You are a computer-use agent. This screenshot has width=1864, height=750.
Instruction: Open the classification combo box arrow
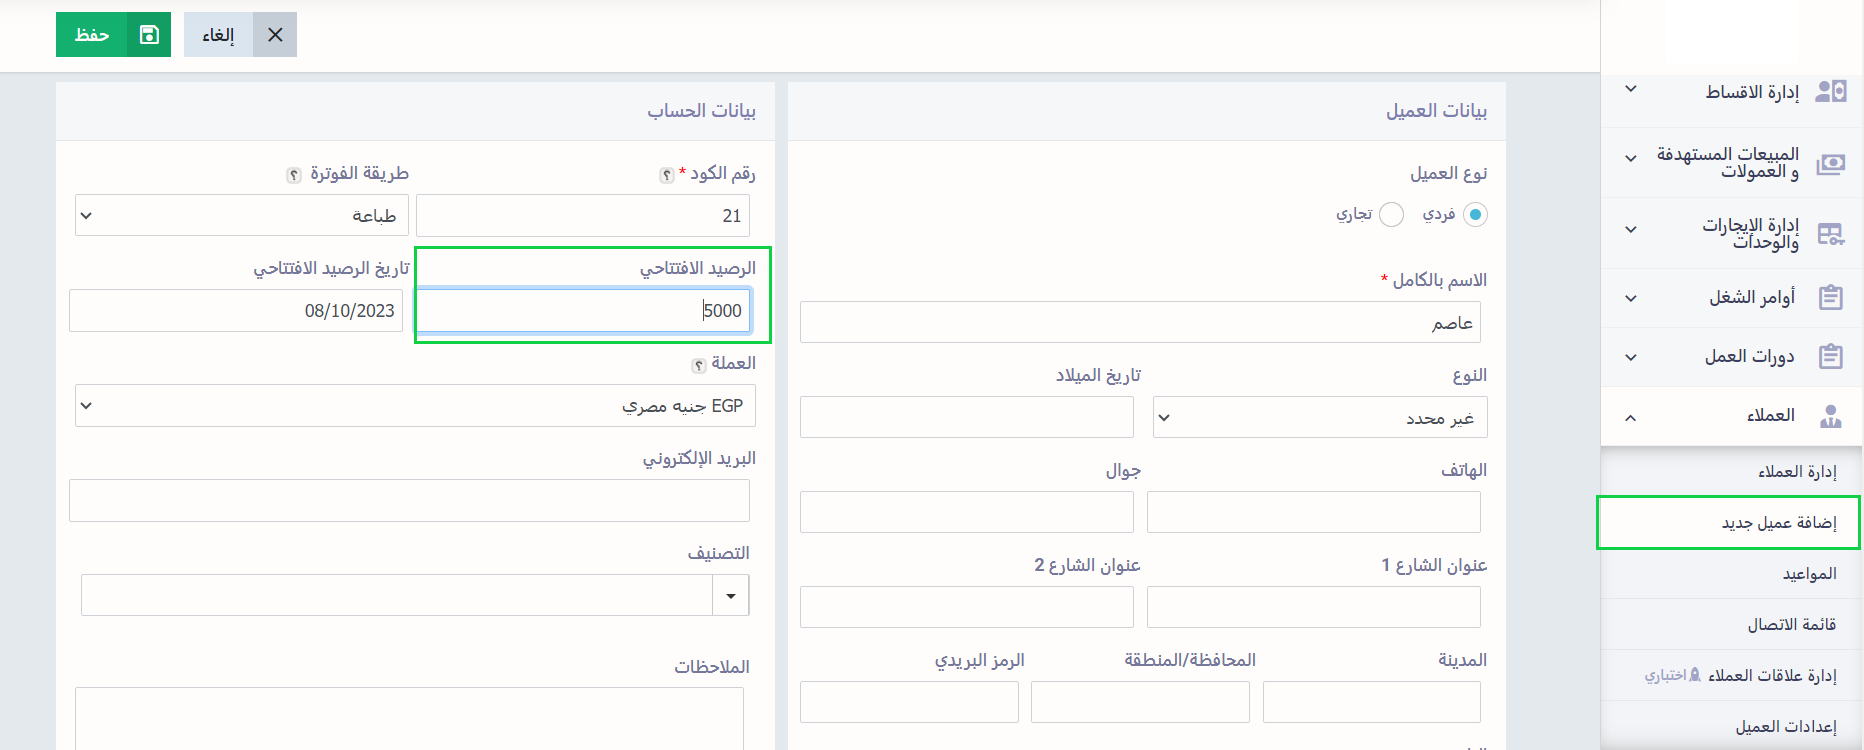(x=731, y=596)
